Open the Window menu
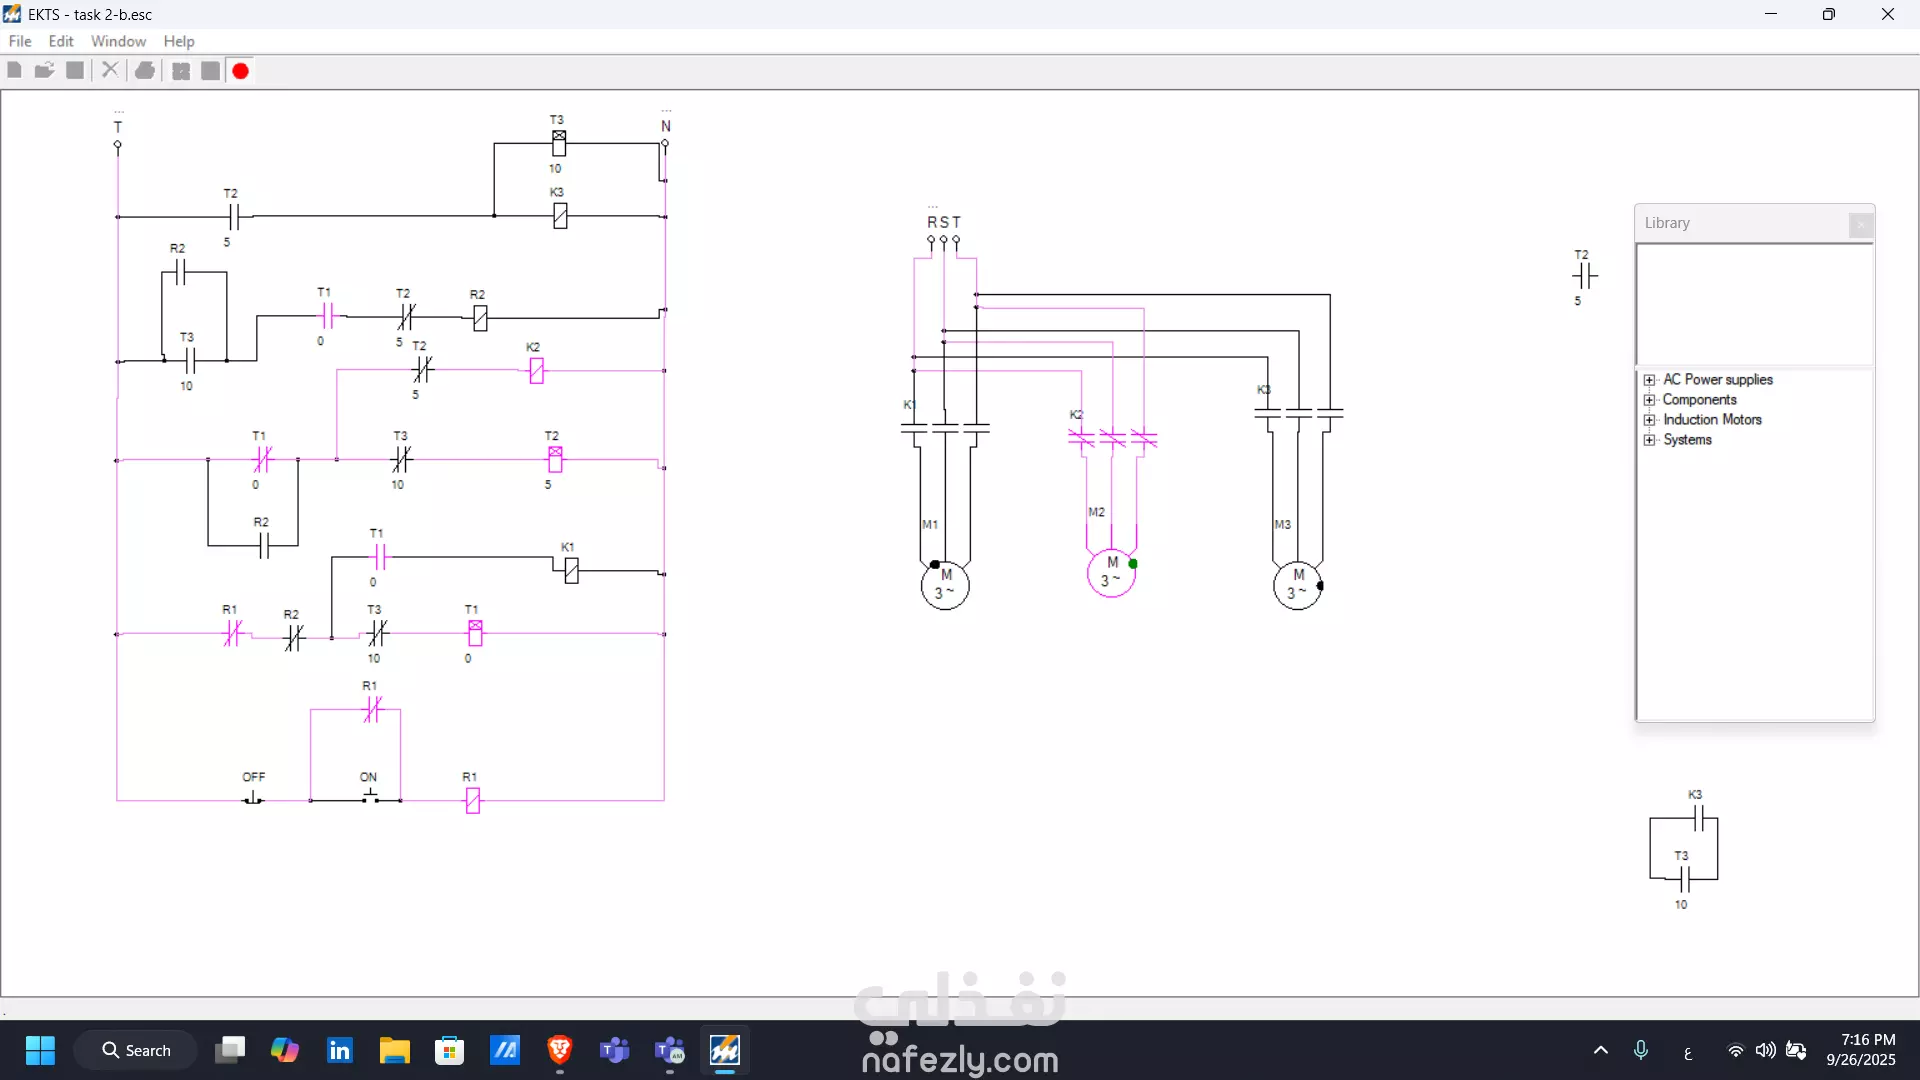The height and width of the screenshot is (1080, 1920). (118, 41)
